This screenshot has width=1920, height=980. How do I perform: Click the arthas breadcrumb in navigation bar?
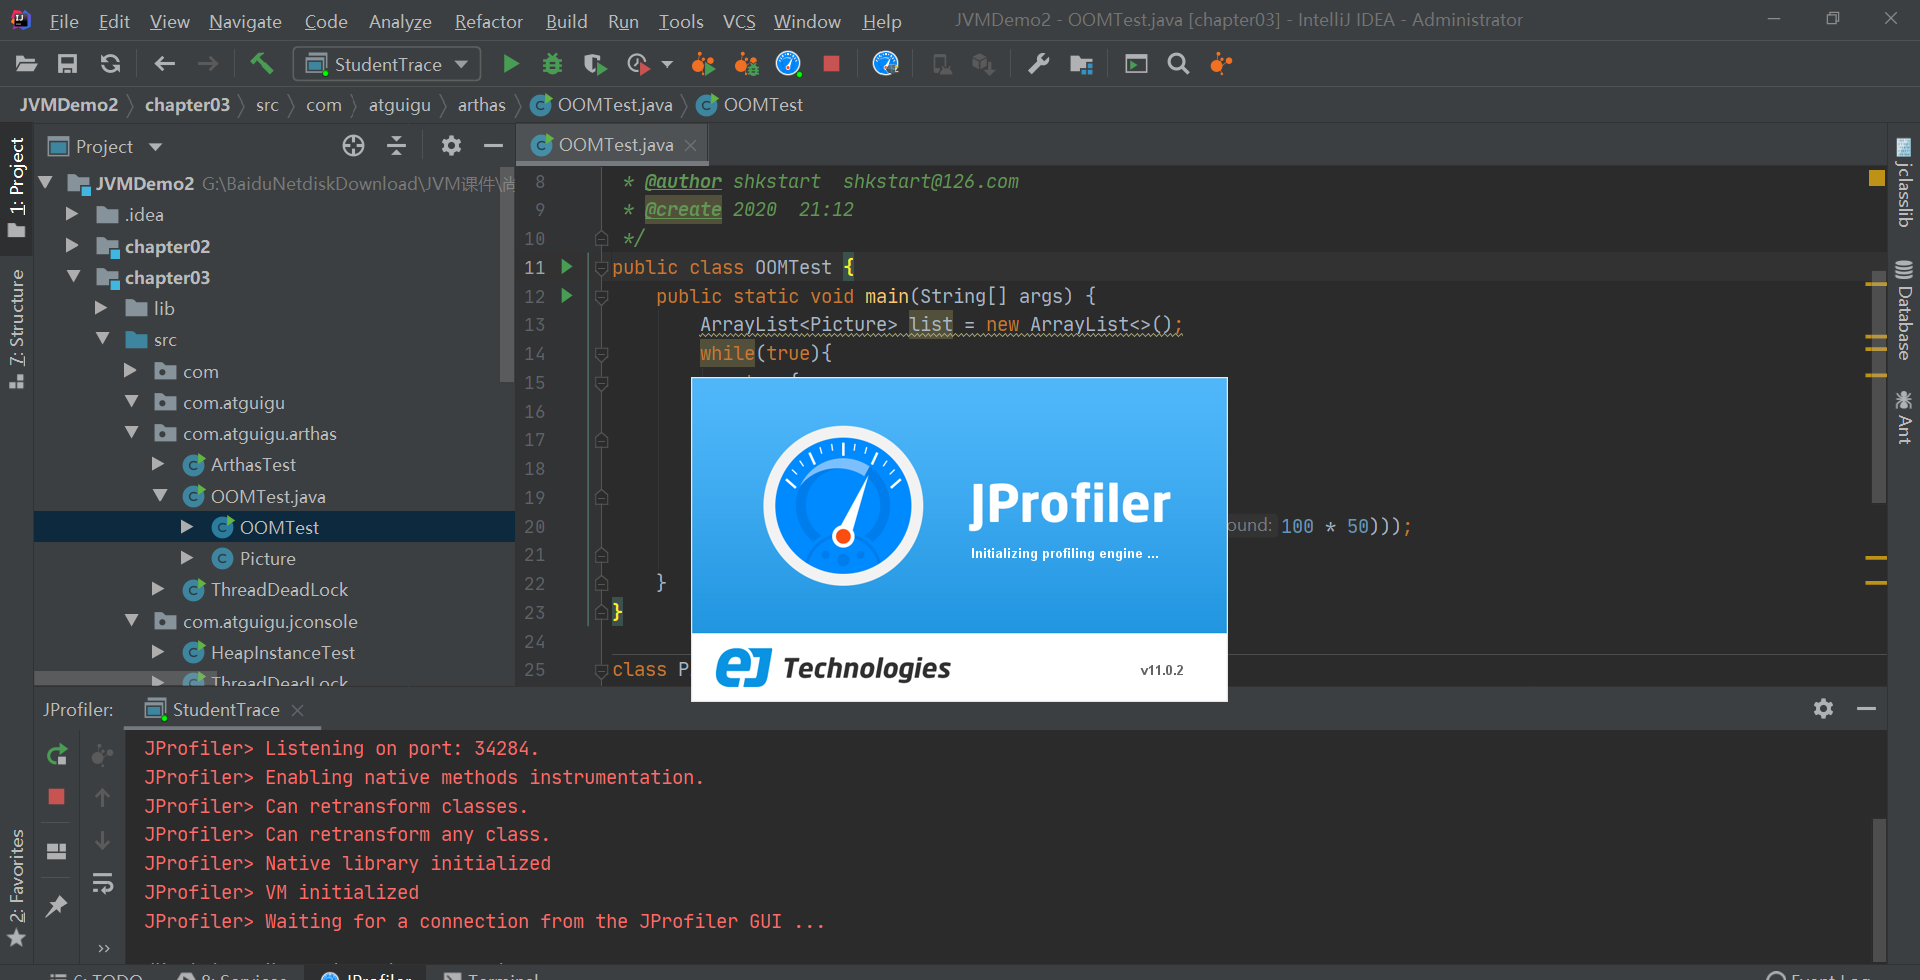click(482, 105)
